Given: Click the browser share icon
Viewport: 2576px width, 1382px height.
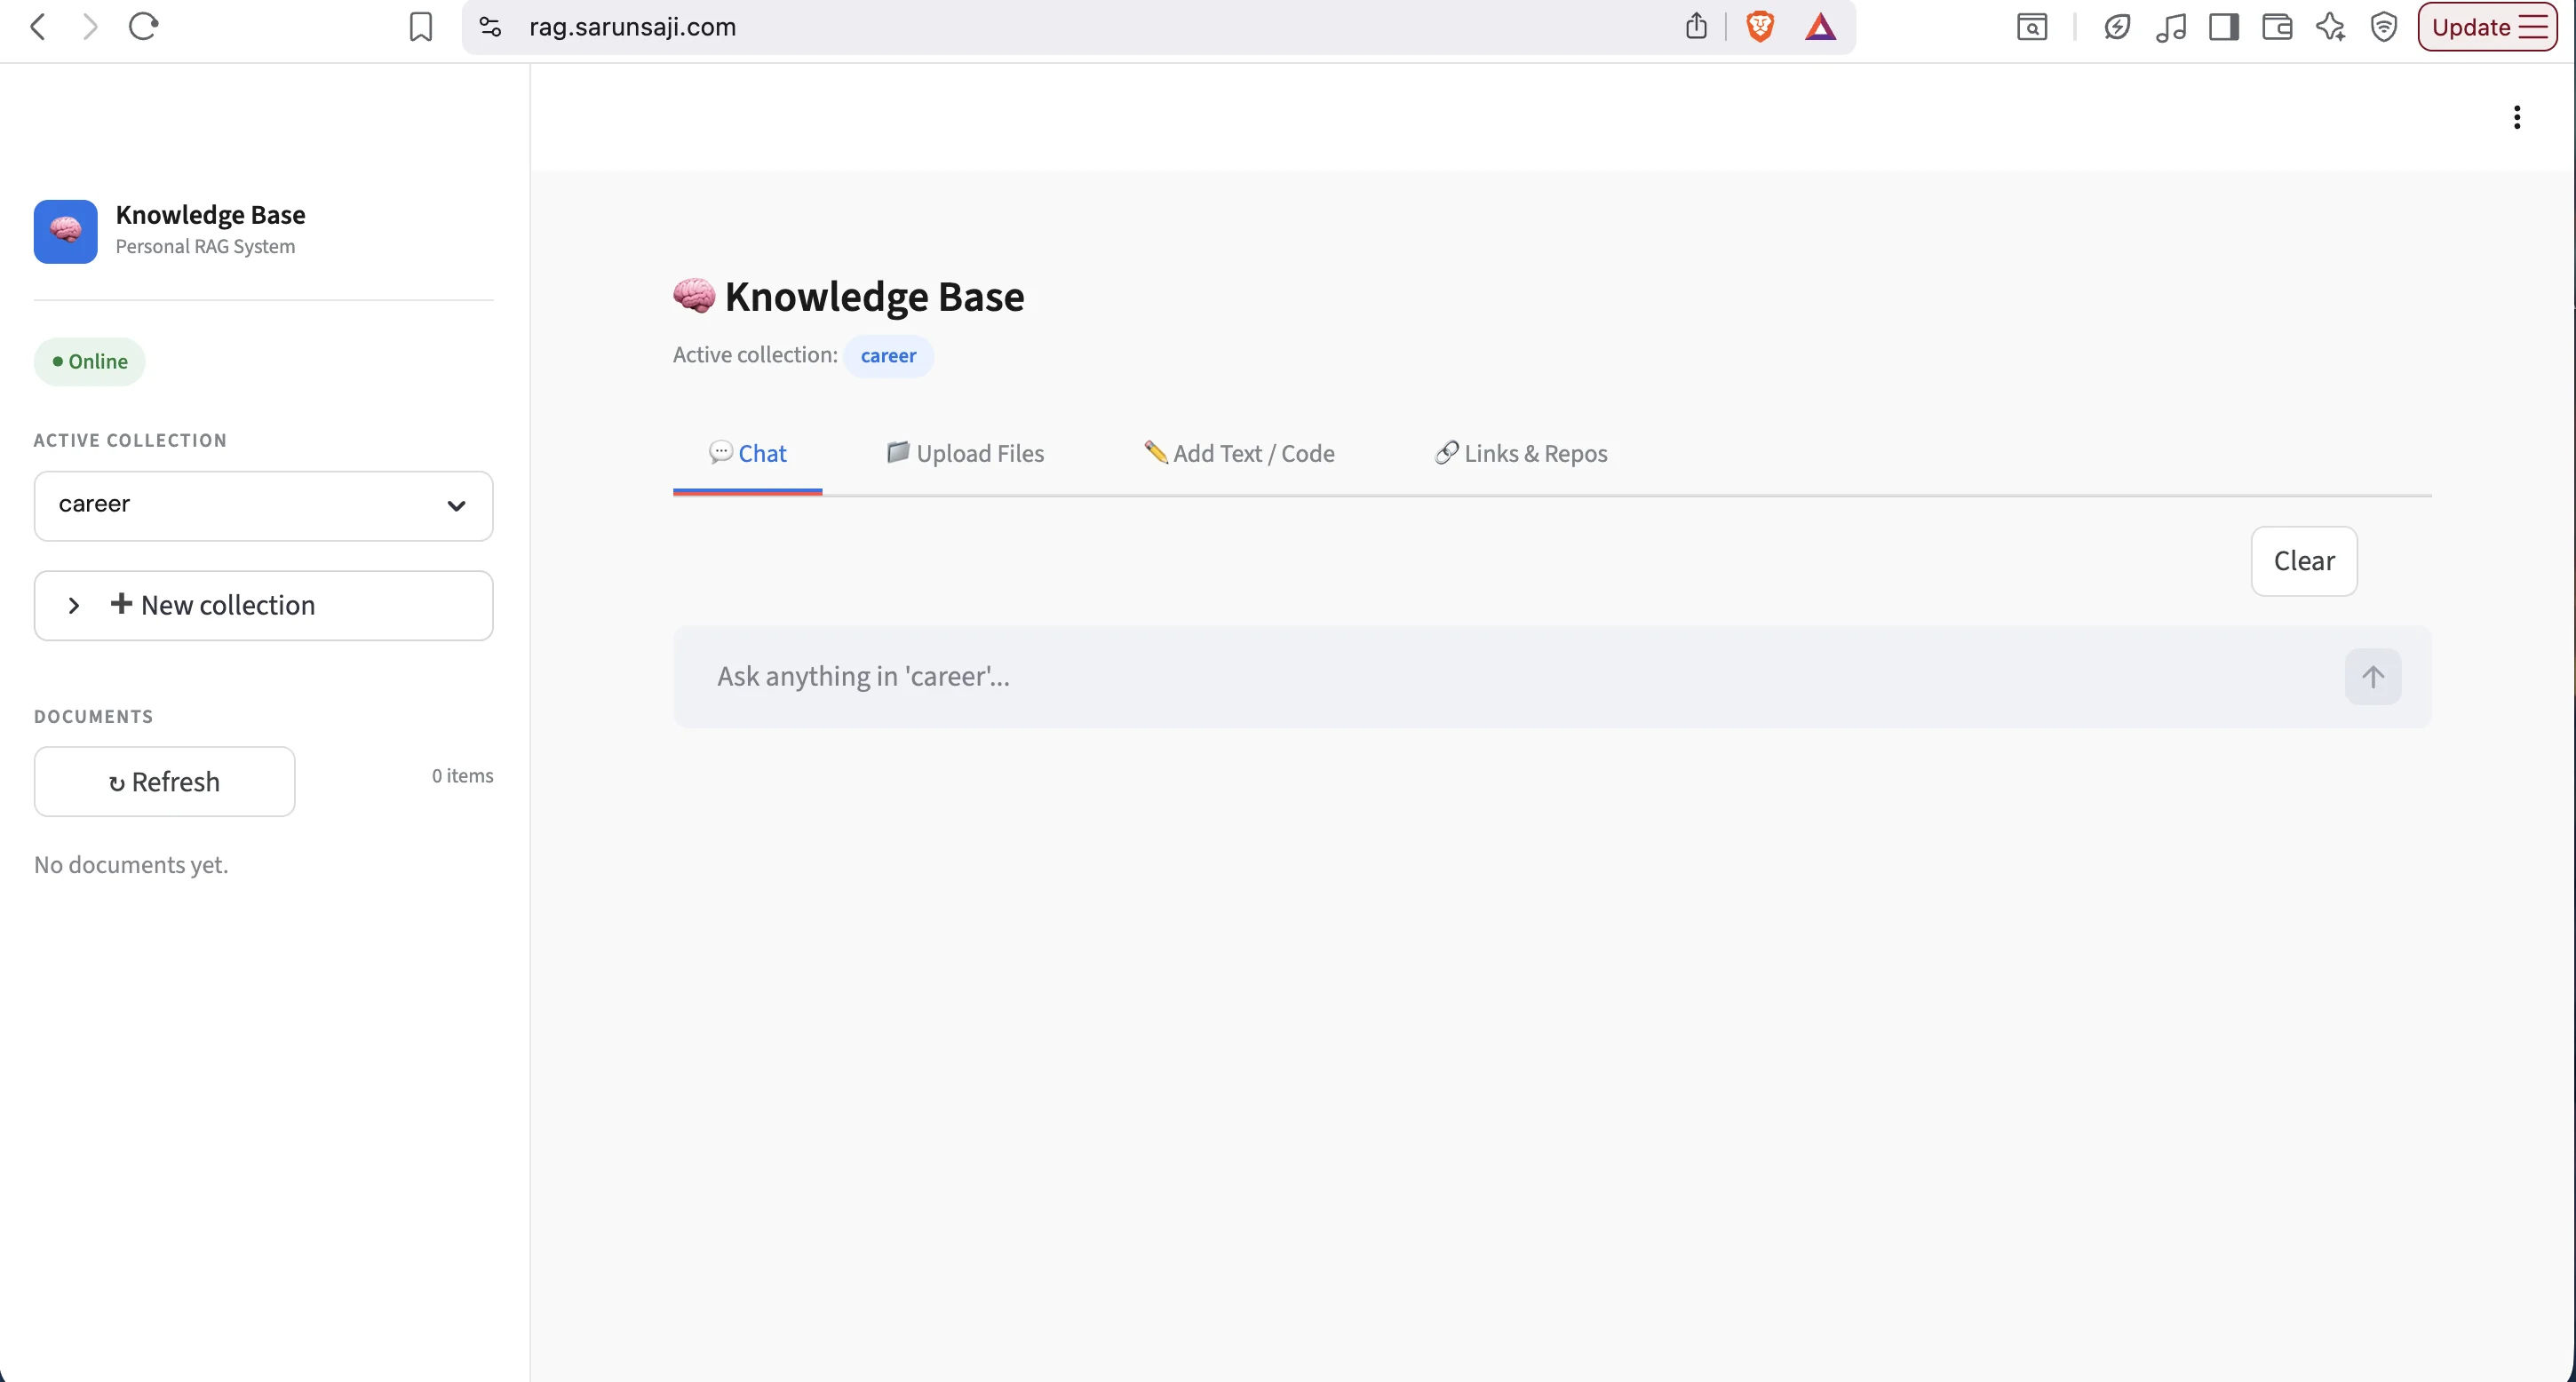Looking at the screenshot, I should [x=1696, y=27].
